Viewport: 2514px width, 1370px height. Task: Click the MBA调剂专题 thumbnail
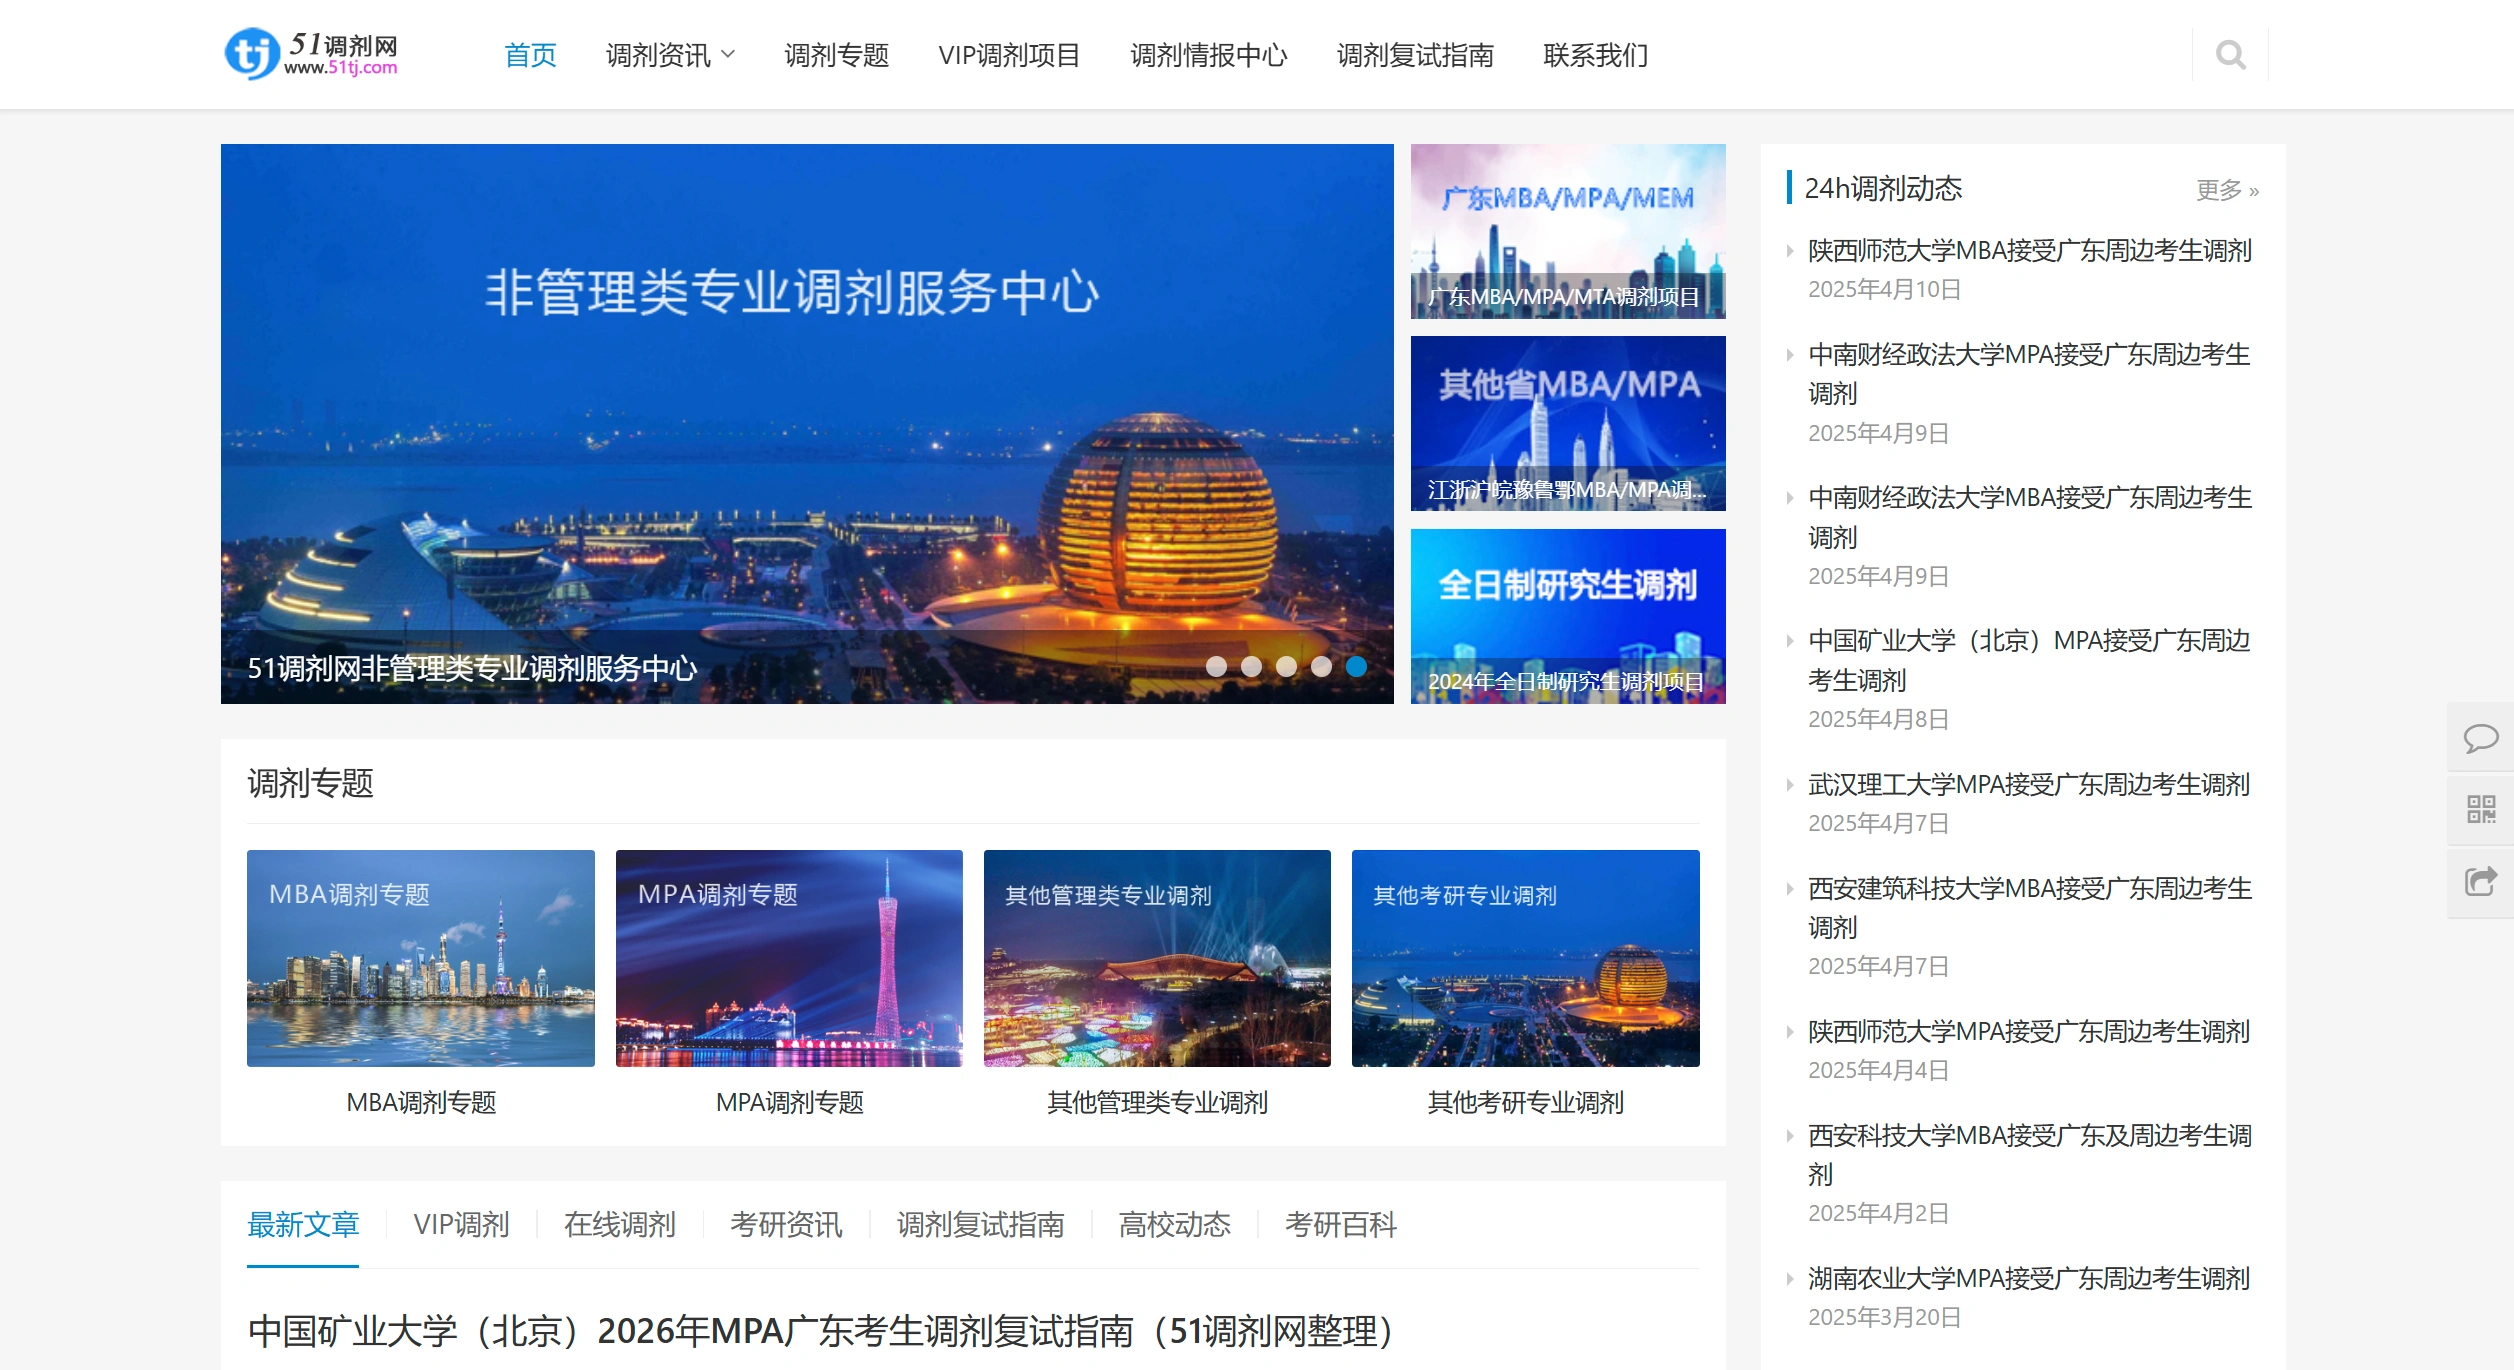(x=419, y=958)
